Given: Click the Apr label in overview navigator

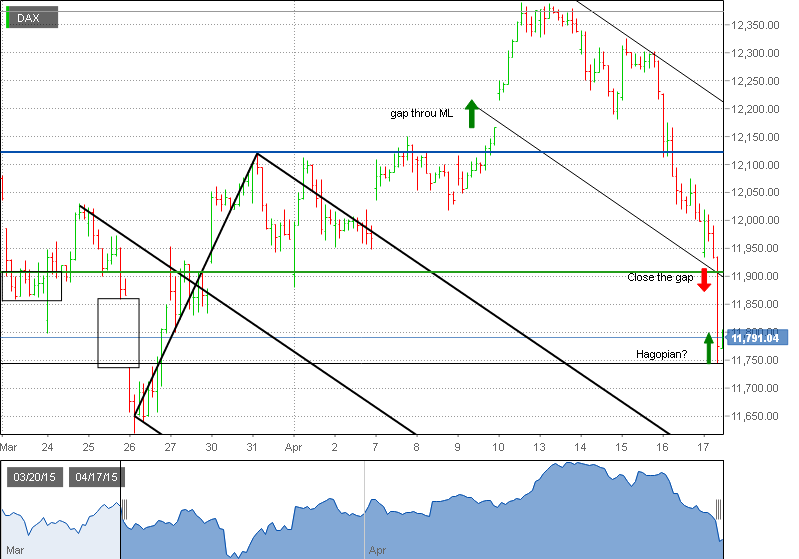Looking at the screenshot, I should click(x=378, y=550).
